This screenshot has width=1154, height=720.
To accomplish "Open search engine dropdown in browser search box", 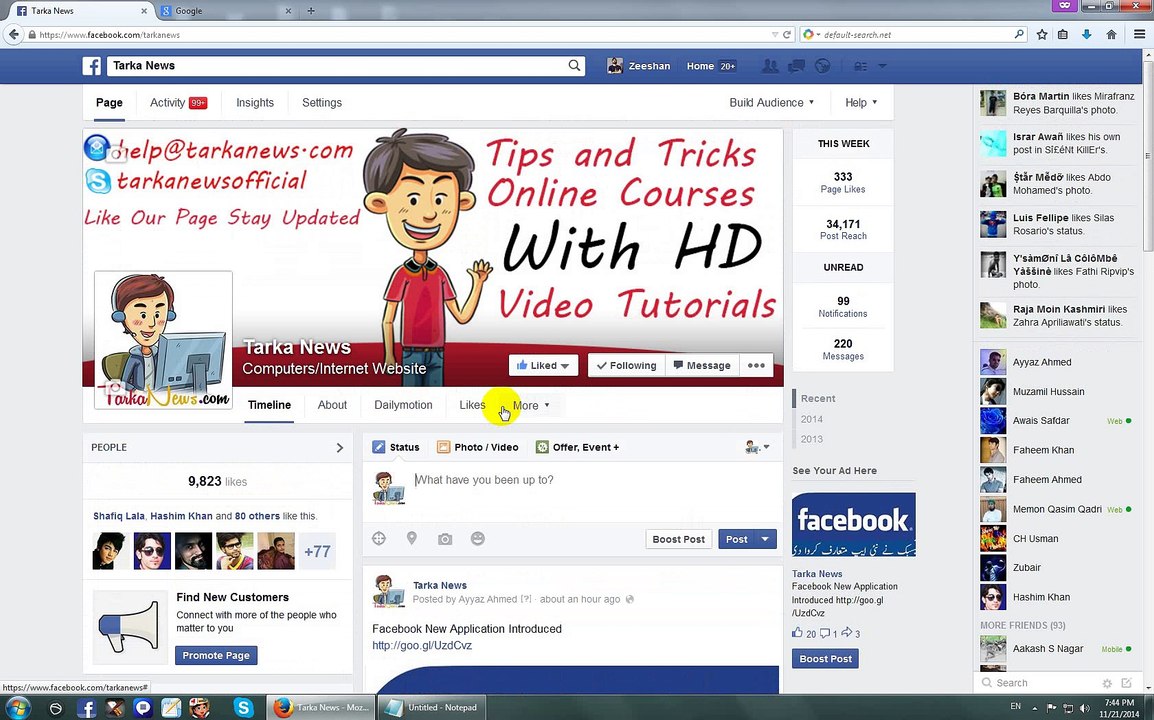I will (x=811, y=35).
